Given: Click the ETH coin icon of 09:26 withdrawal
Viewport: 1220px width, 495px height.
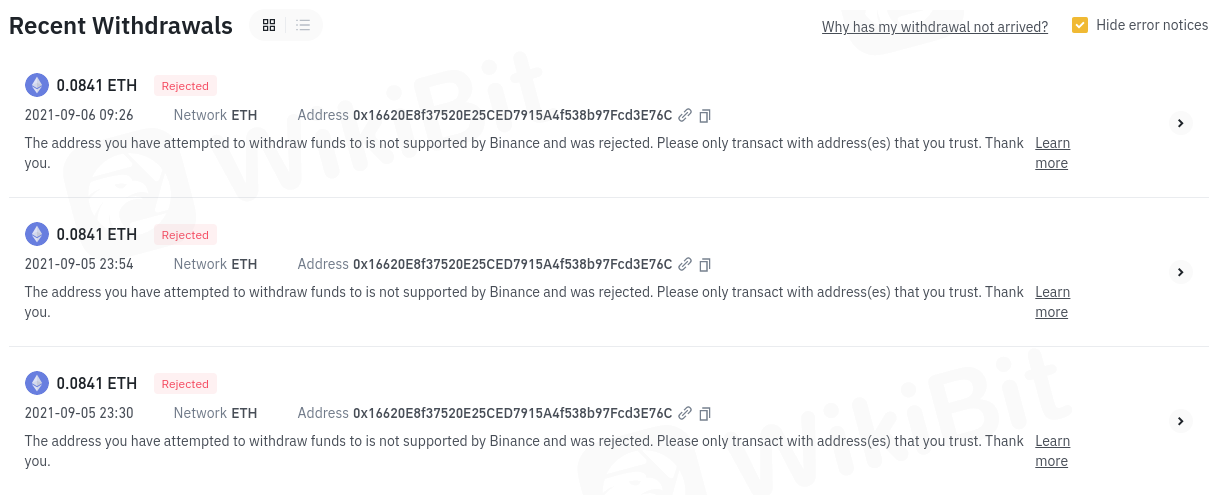Looking at the screenshot, I should coord(37,85).
